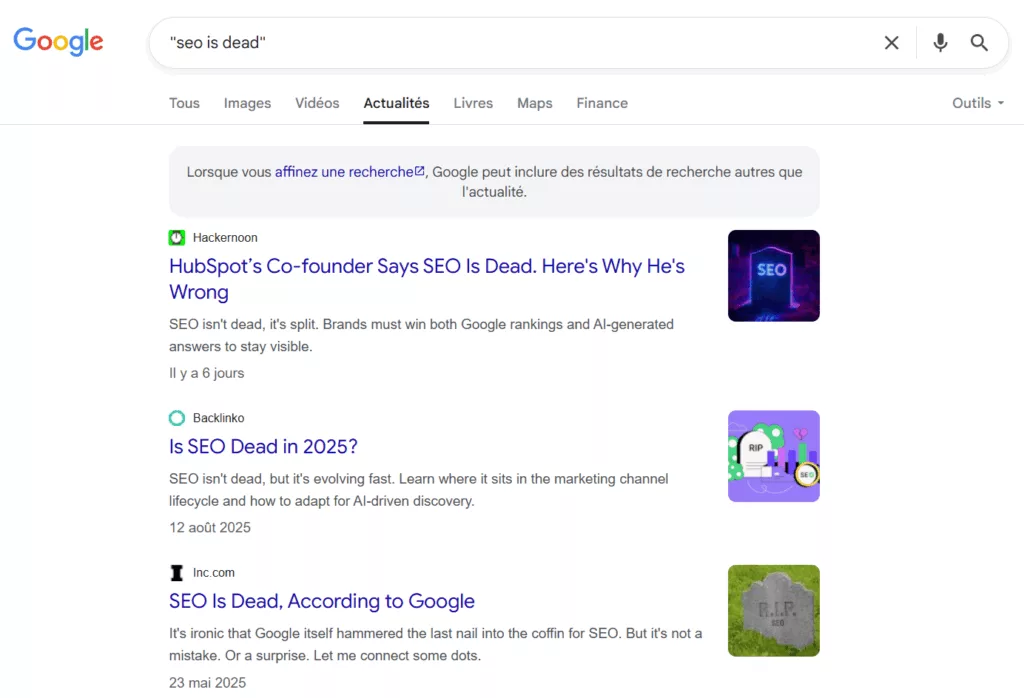Clear the search query with the X icon
The height and width of the screenshot is (698, 1024).
[891, 42]
